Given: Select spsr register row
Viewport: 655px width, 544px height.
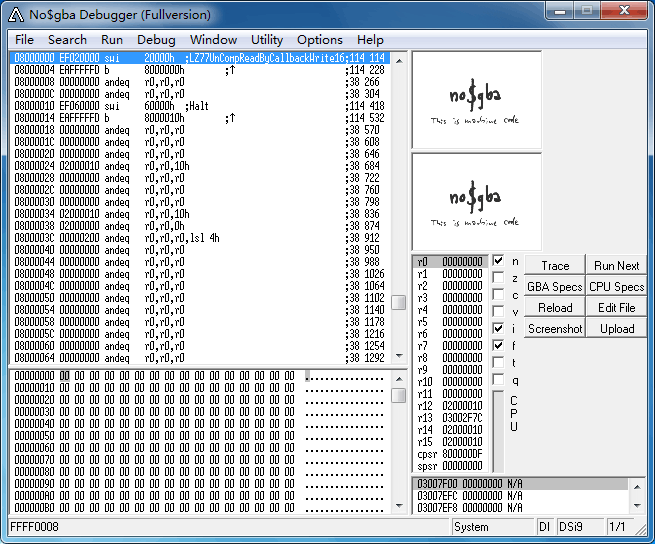Looking at the screenshot, I should click(x=450, y=465).
